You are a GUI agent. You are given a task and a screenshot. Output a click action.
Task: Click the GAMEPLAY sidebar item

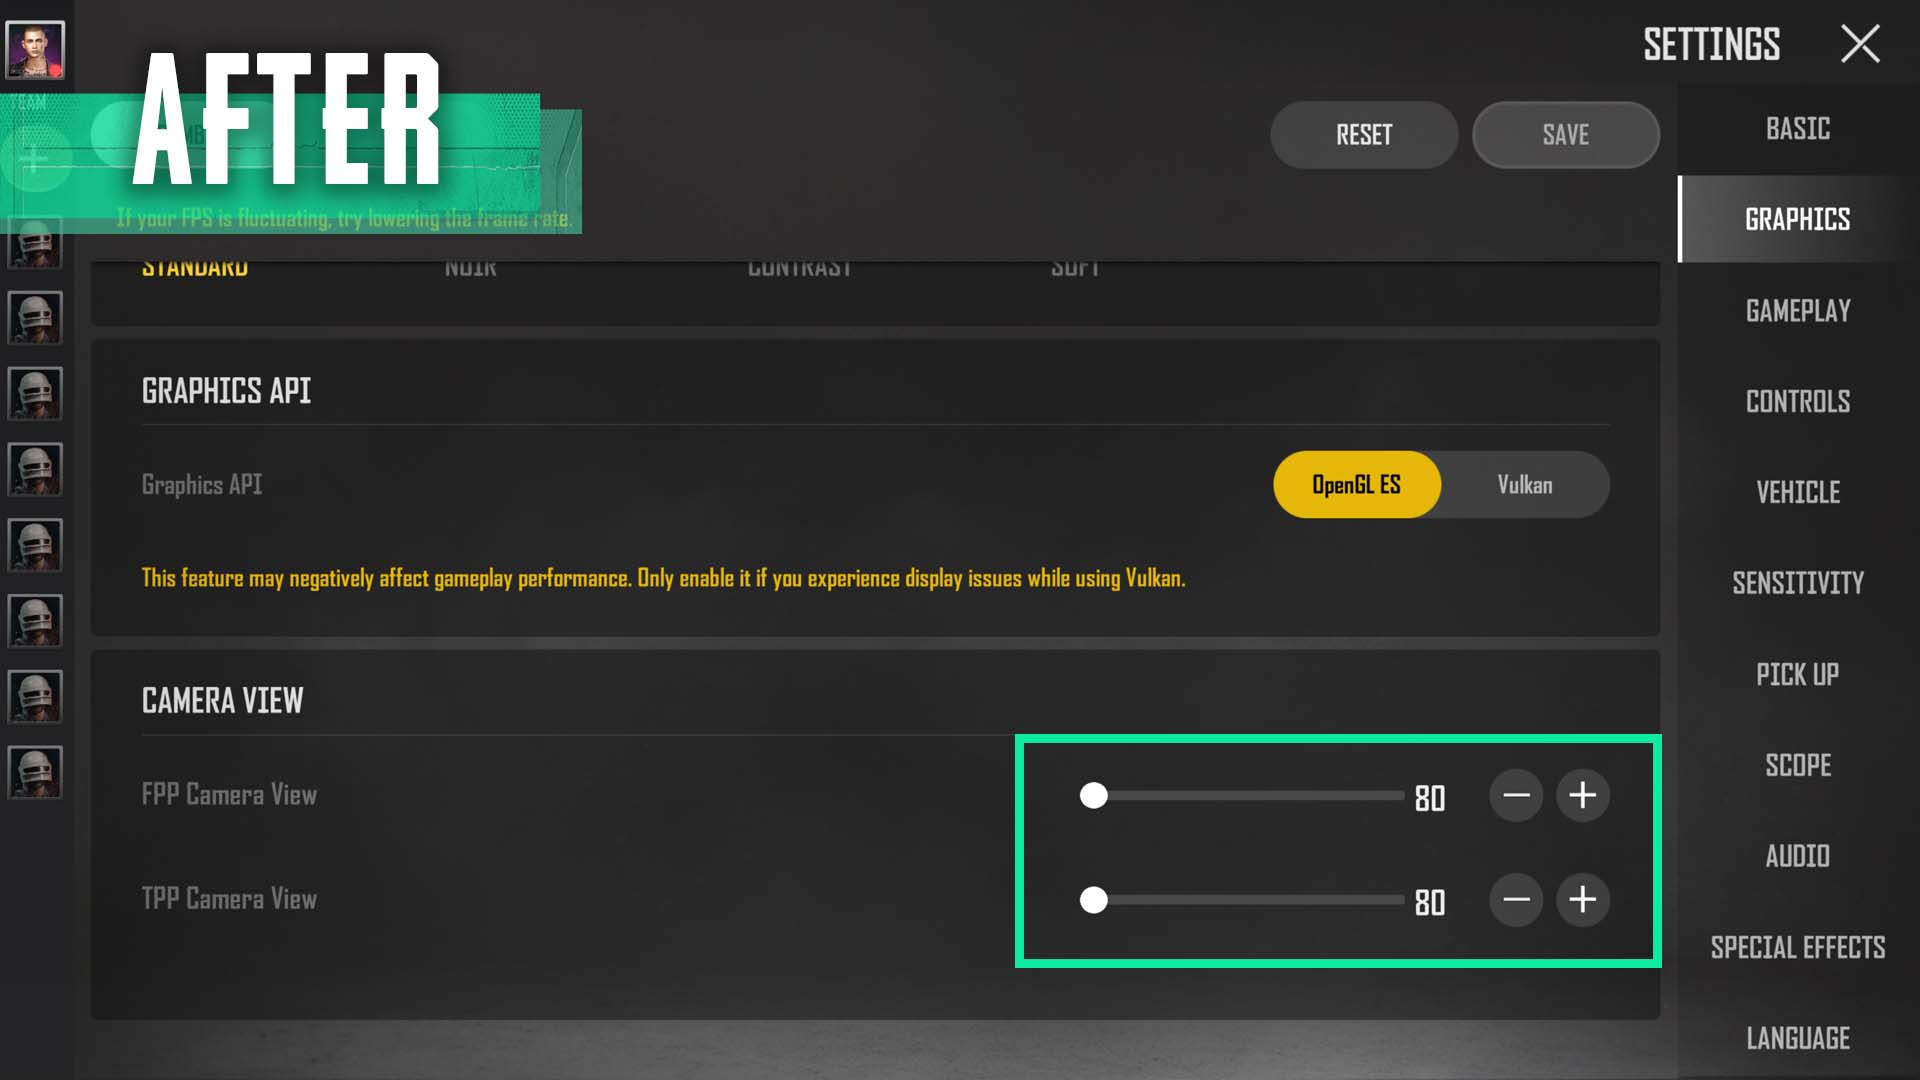point(1797,310)
